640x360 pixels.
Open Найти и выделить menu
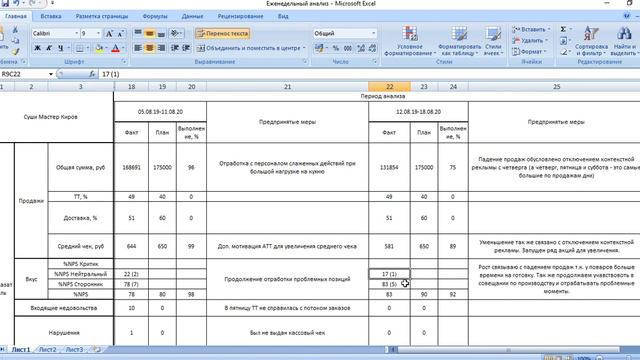click(x=624, y=41)
